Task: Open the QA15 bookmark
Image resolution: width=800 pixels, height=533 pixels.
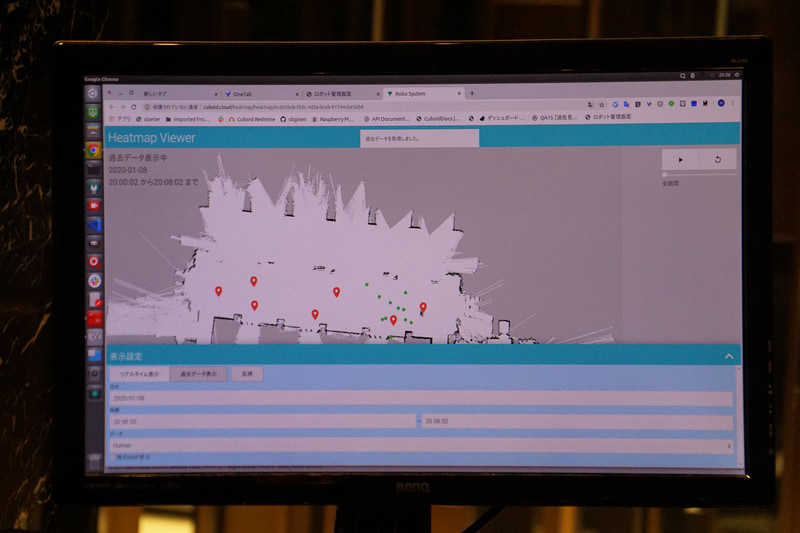Action: [554, 117]
